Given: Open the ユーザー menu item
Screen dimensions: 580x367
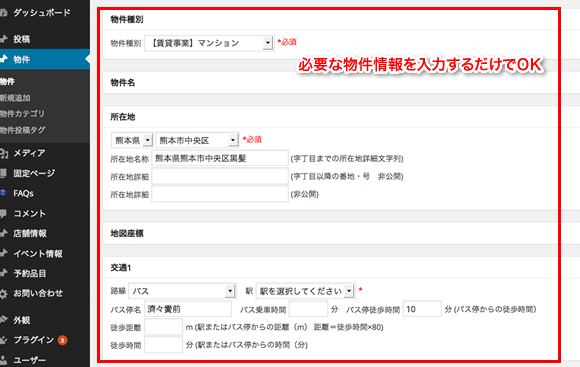Looking at the screenshot, I should pos(30,360).
